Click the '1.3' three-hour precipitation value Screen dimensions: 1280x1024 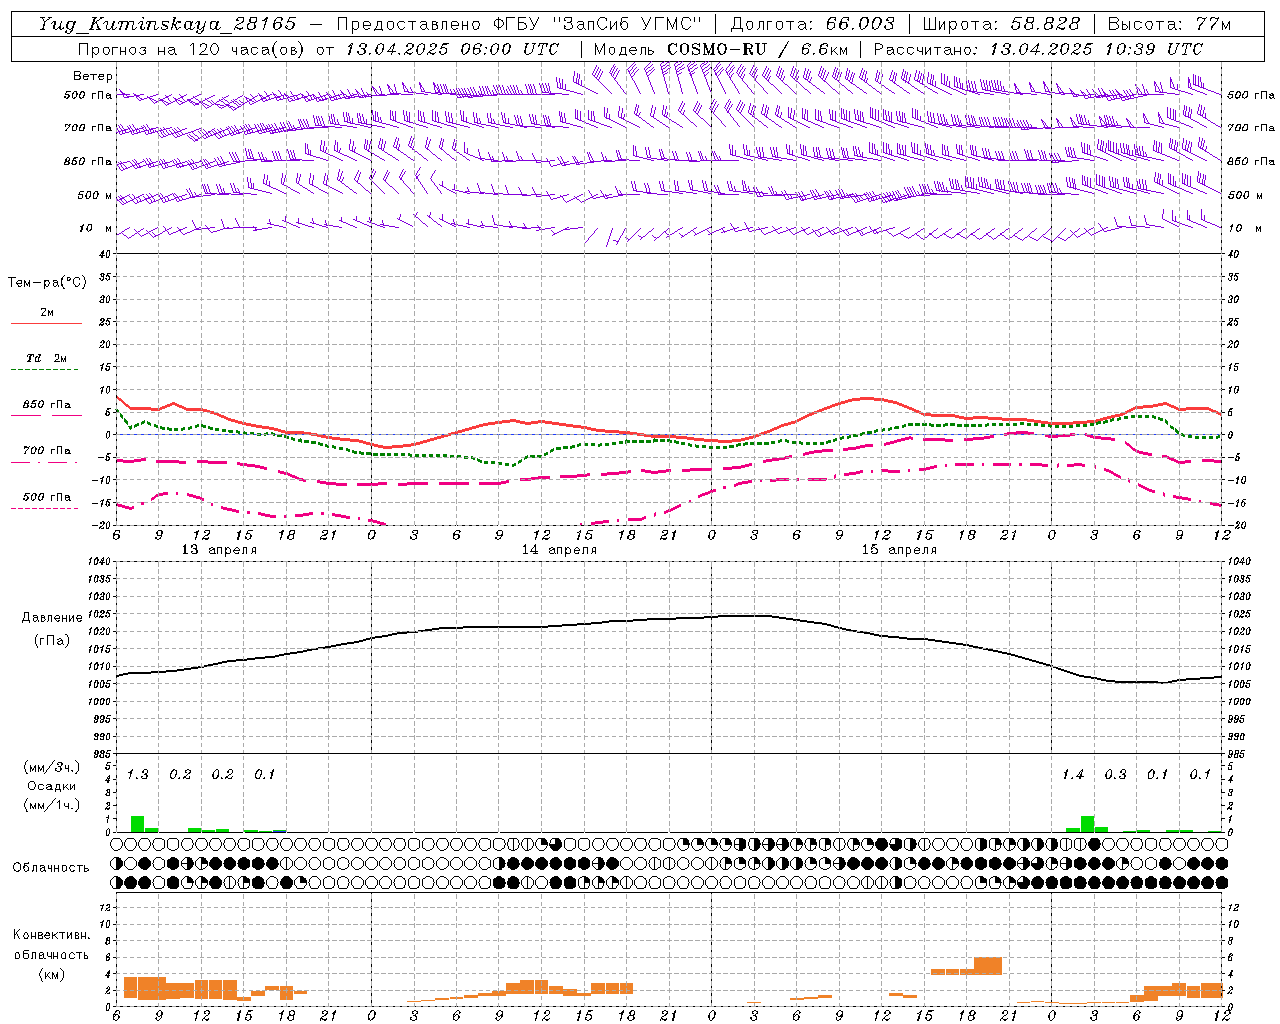pyautogui.click(x=137, y=775)
